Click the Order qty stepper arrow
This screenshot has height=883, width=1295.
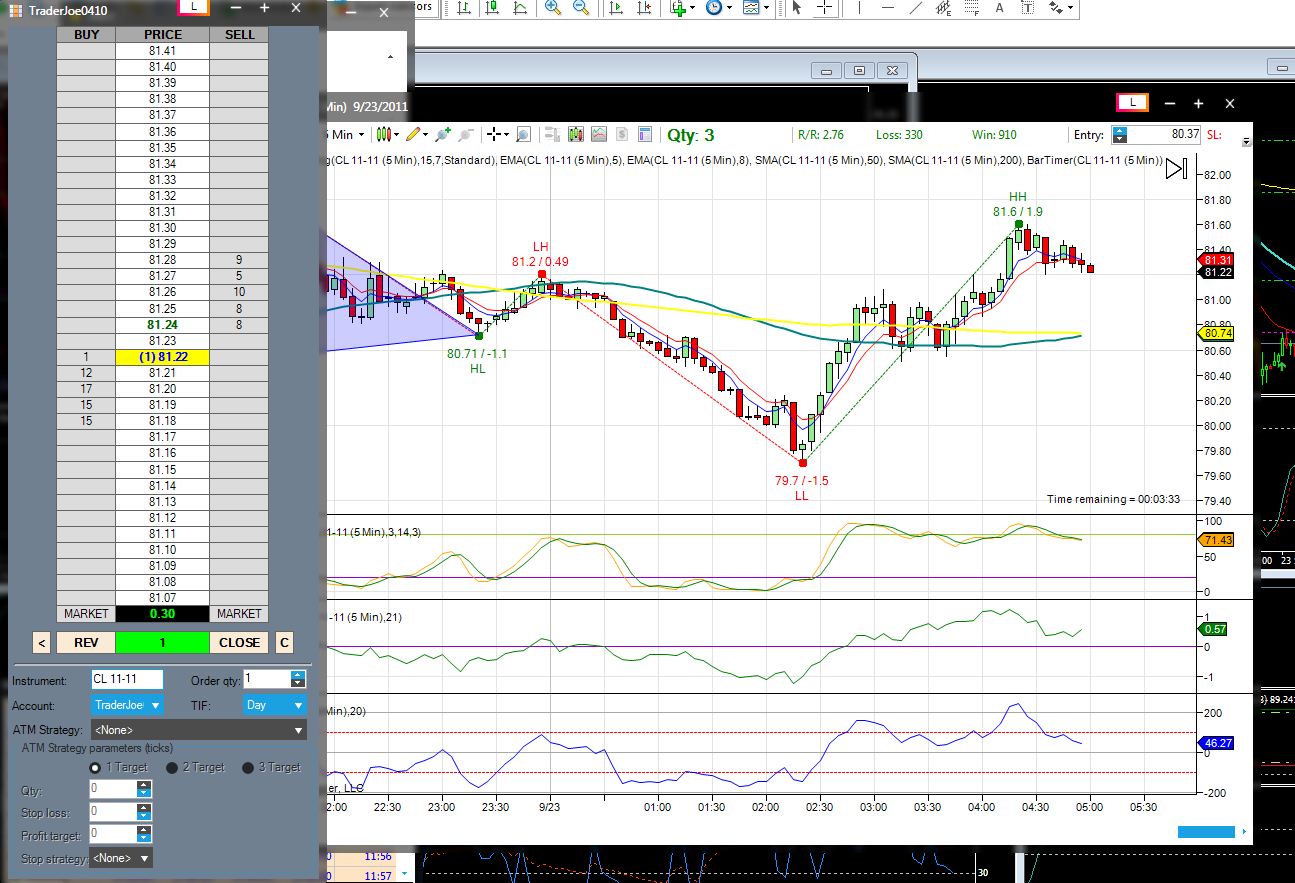(297, 679)
